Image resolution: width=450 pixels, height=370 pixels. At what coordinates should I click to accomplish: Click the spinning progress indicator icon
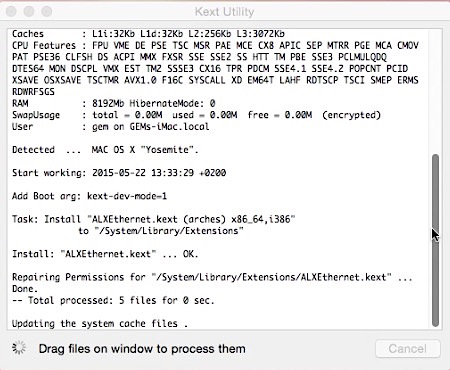coord(19,348)
